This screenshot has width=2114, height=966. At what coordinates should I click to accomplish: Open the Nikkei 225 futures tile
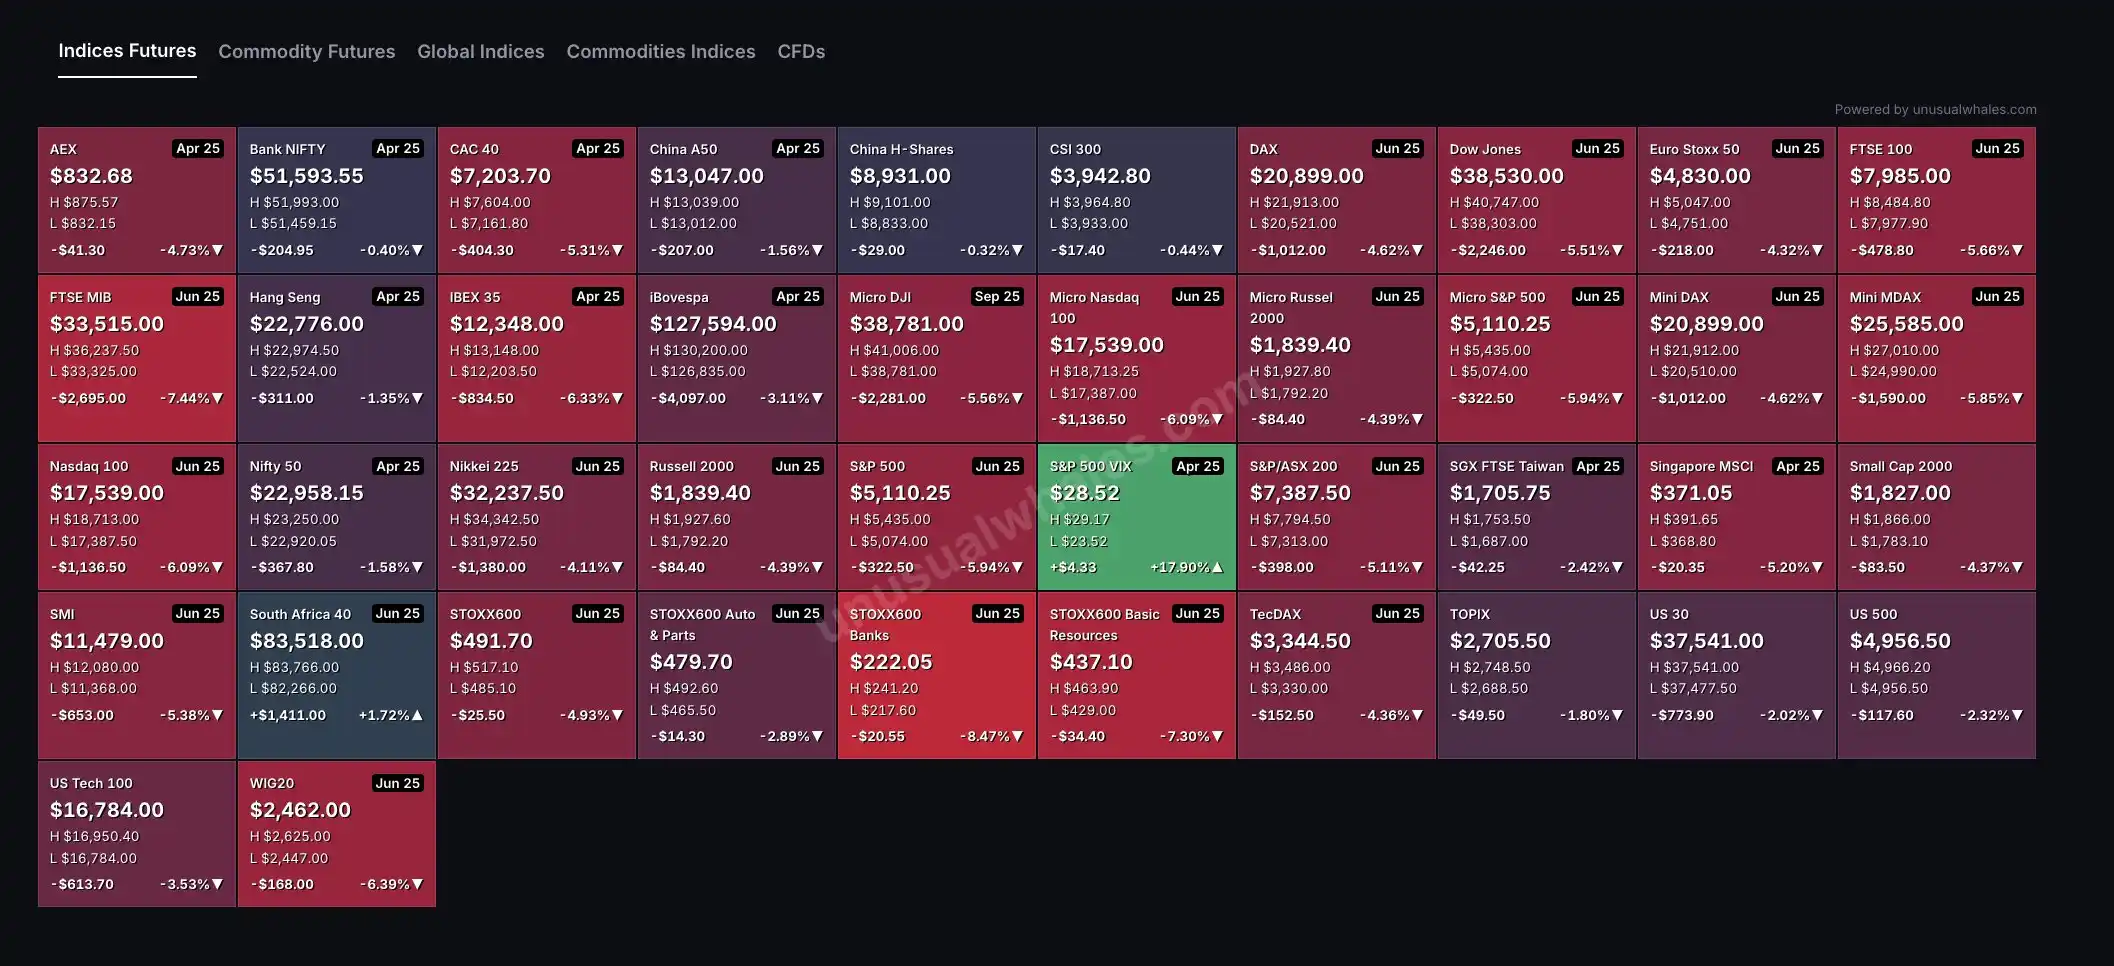536,517
